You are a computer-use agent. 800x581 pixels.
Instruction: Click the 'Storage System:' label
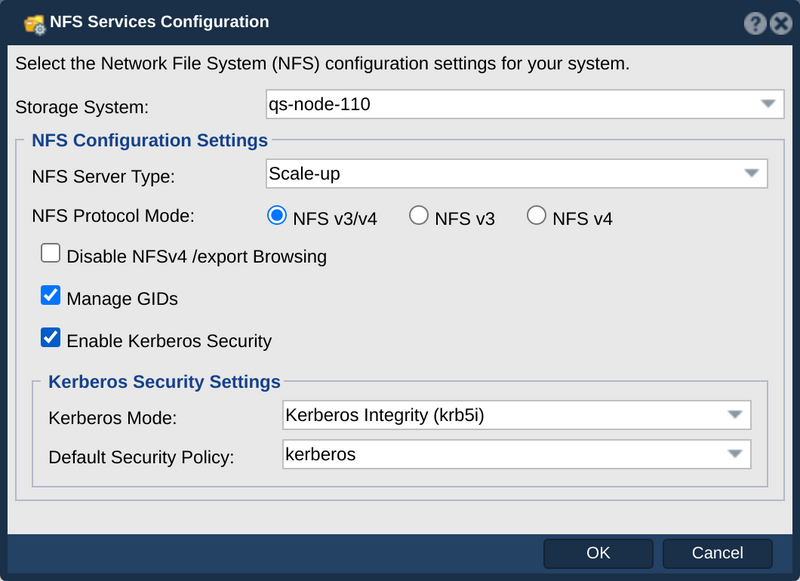pos(82,107)
